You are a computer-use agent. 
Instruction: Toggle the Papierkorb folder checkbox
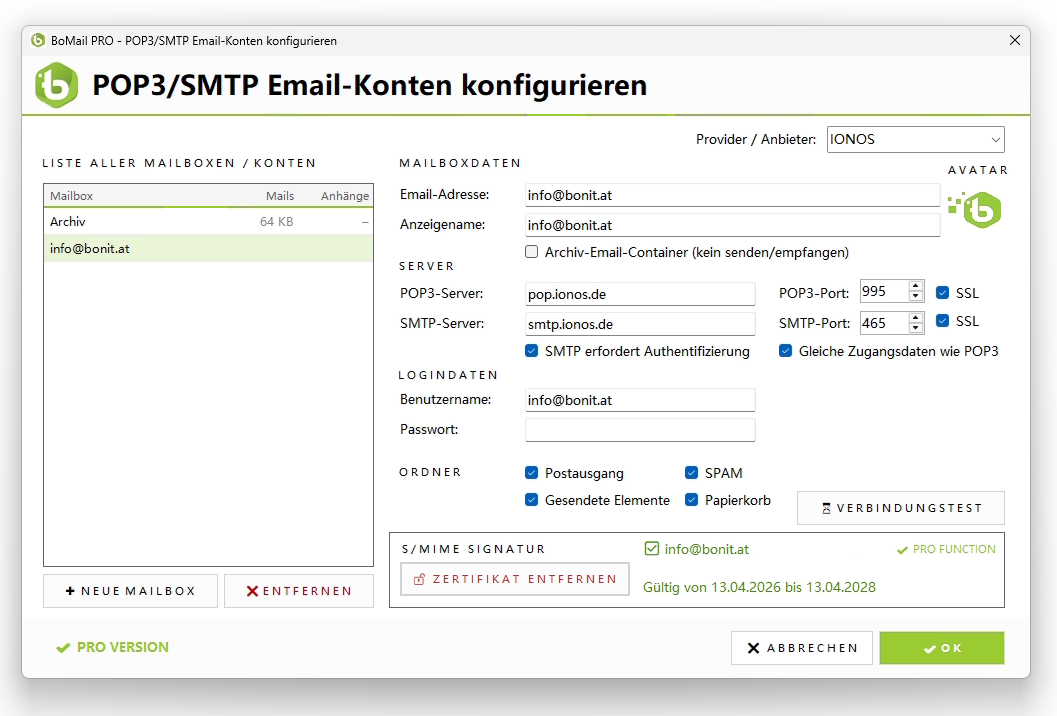pos(692,500)
